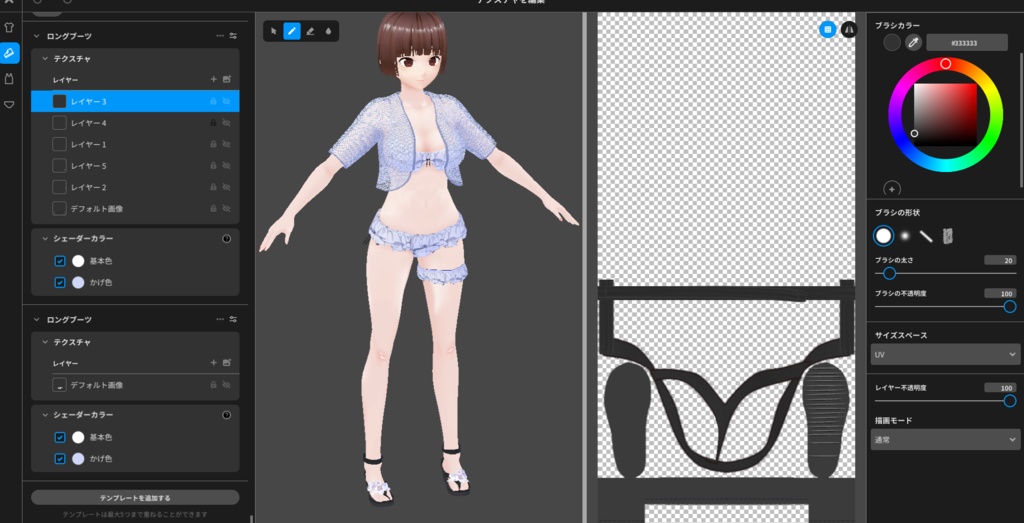Select the eraser tool

[310, 31]
